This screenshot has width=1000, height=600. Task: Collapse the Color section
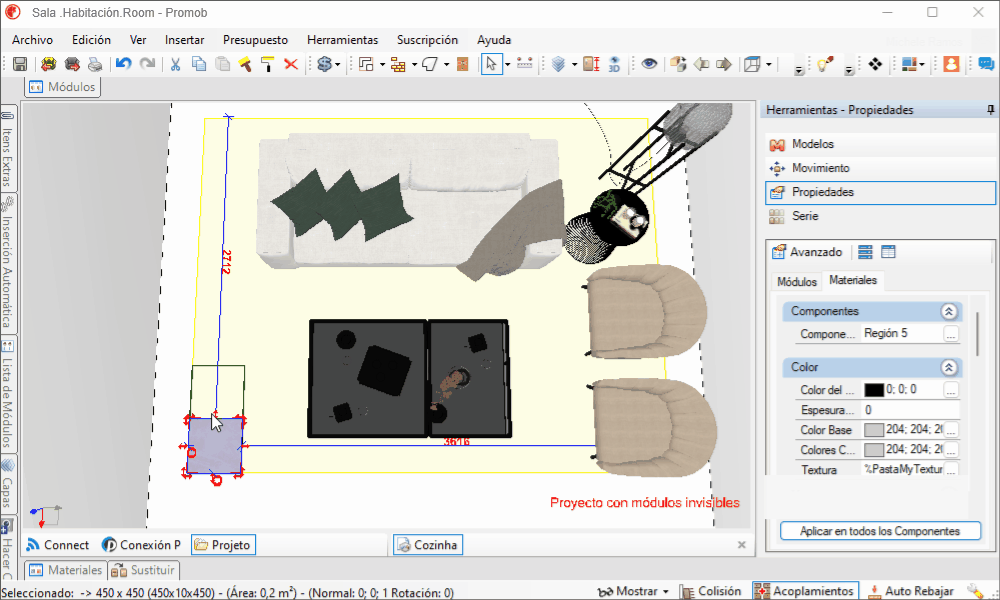(948, 367)
